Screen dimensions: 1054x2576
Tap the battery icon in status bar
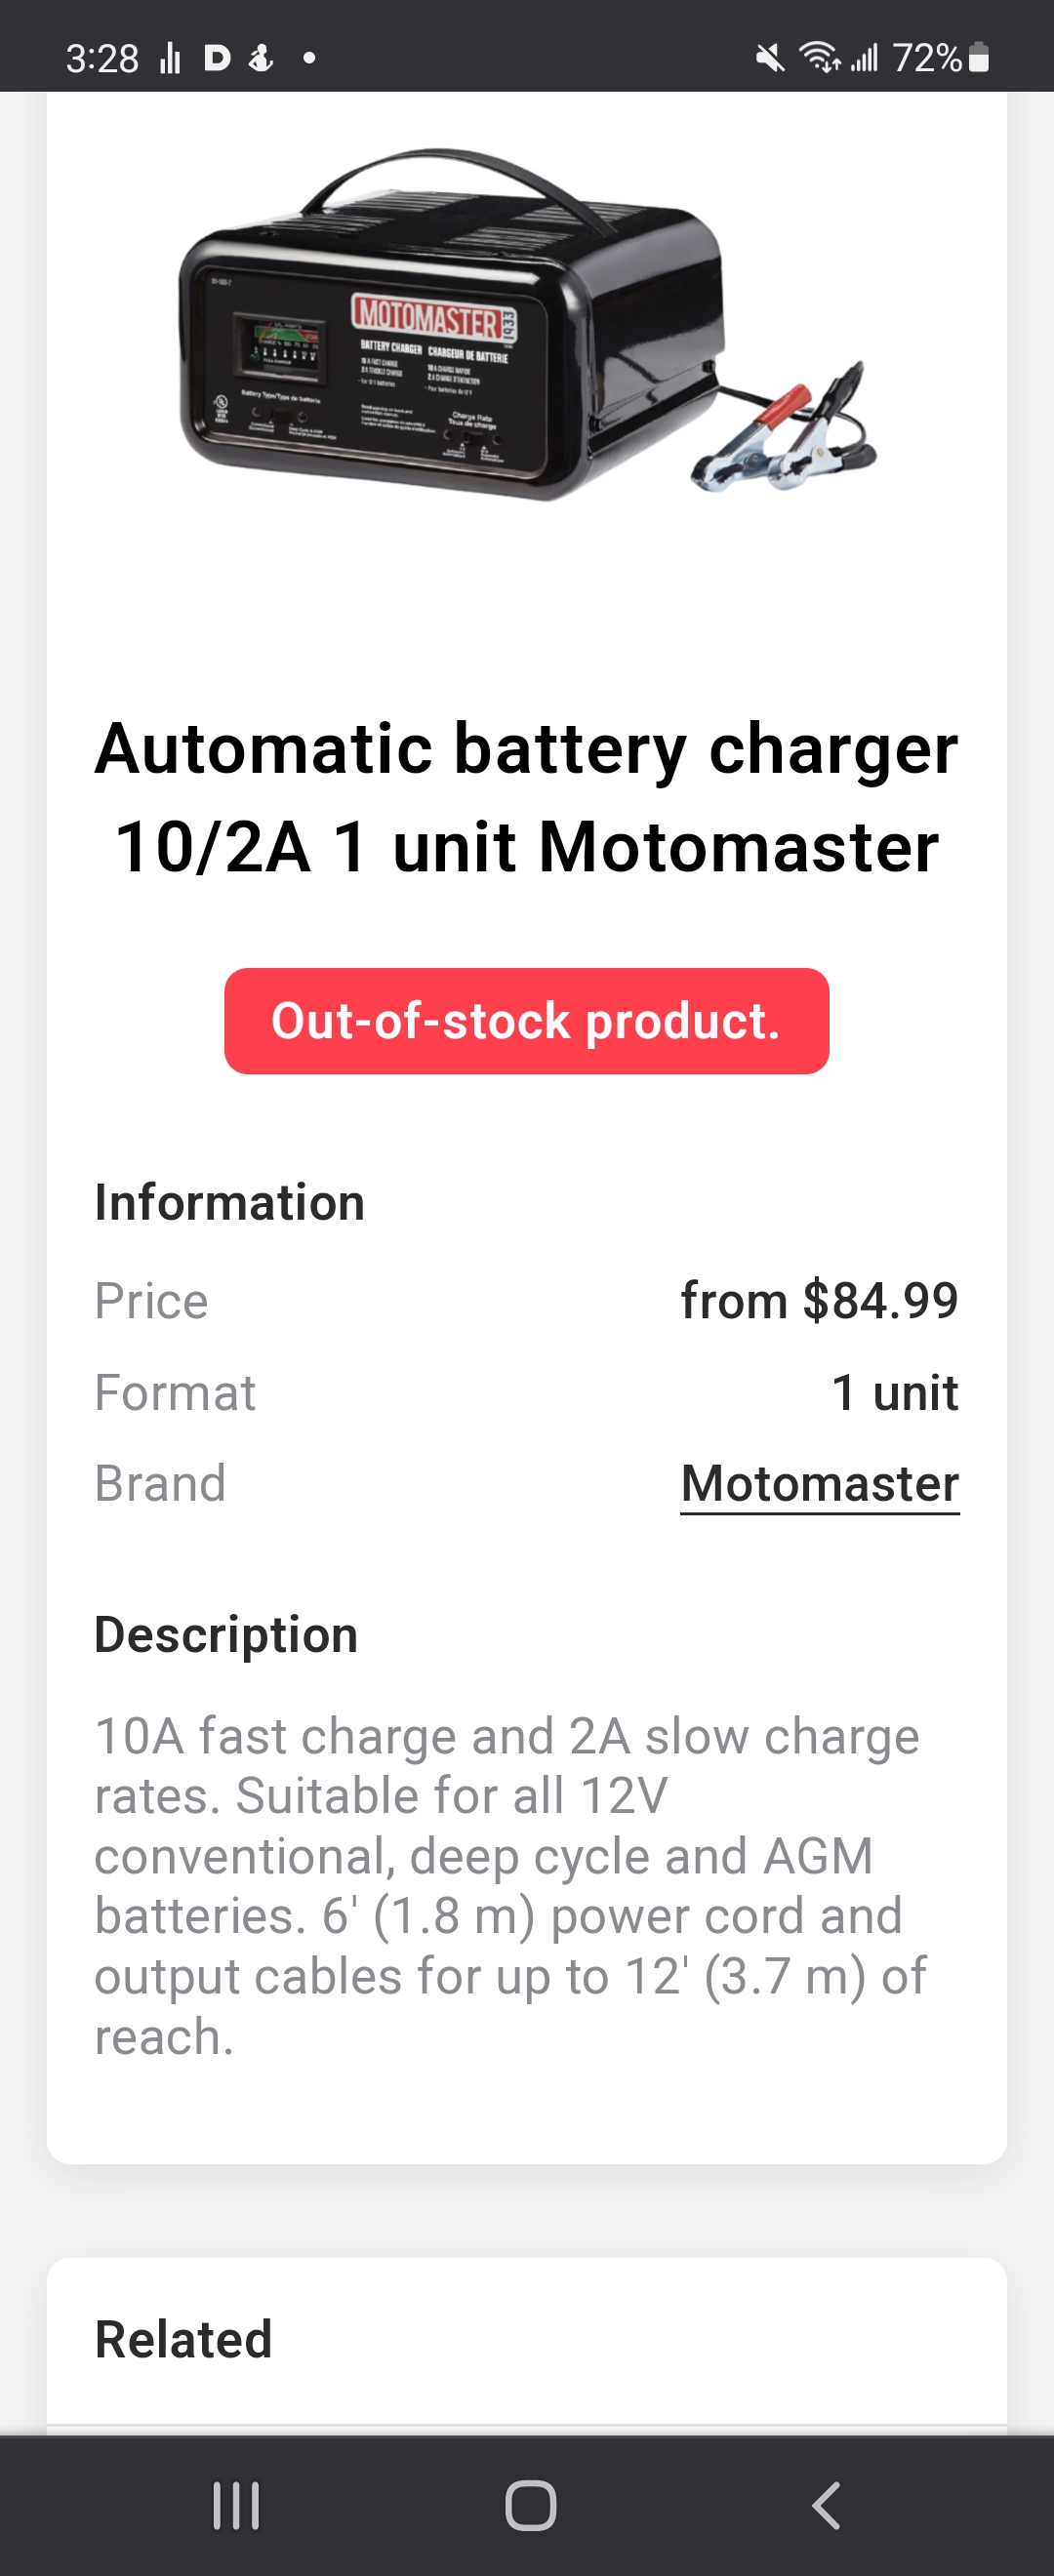point(979,58)
